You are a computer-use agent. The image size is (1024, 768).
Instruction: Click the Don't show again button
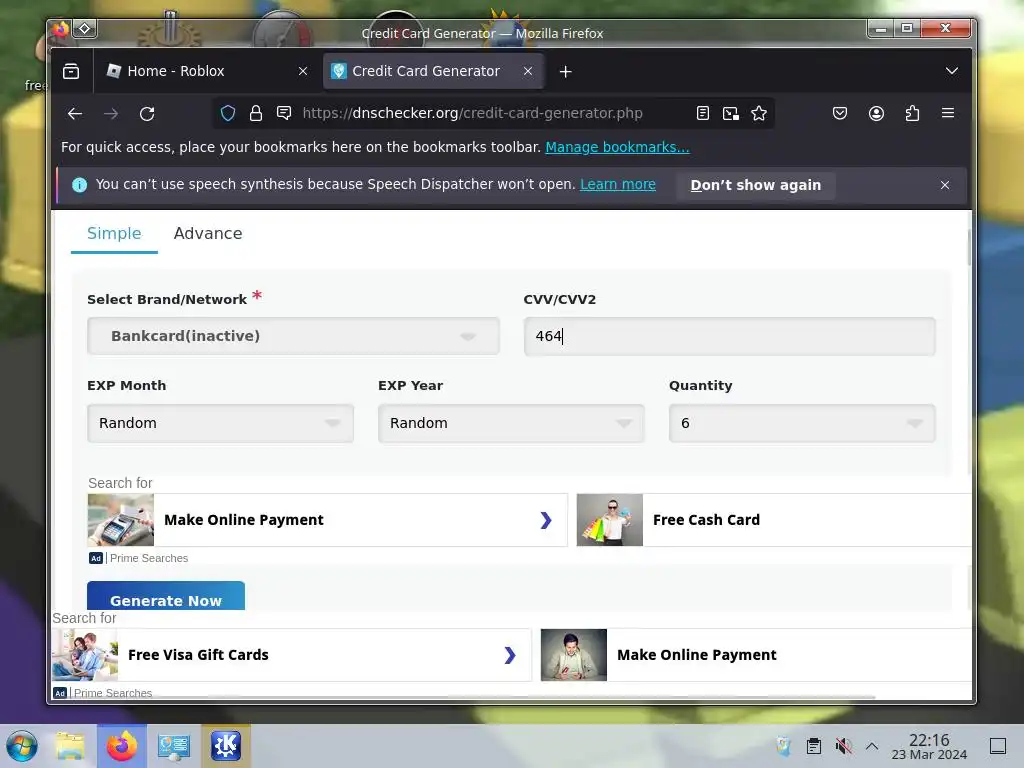(756, 185)
